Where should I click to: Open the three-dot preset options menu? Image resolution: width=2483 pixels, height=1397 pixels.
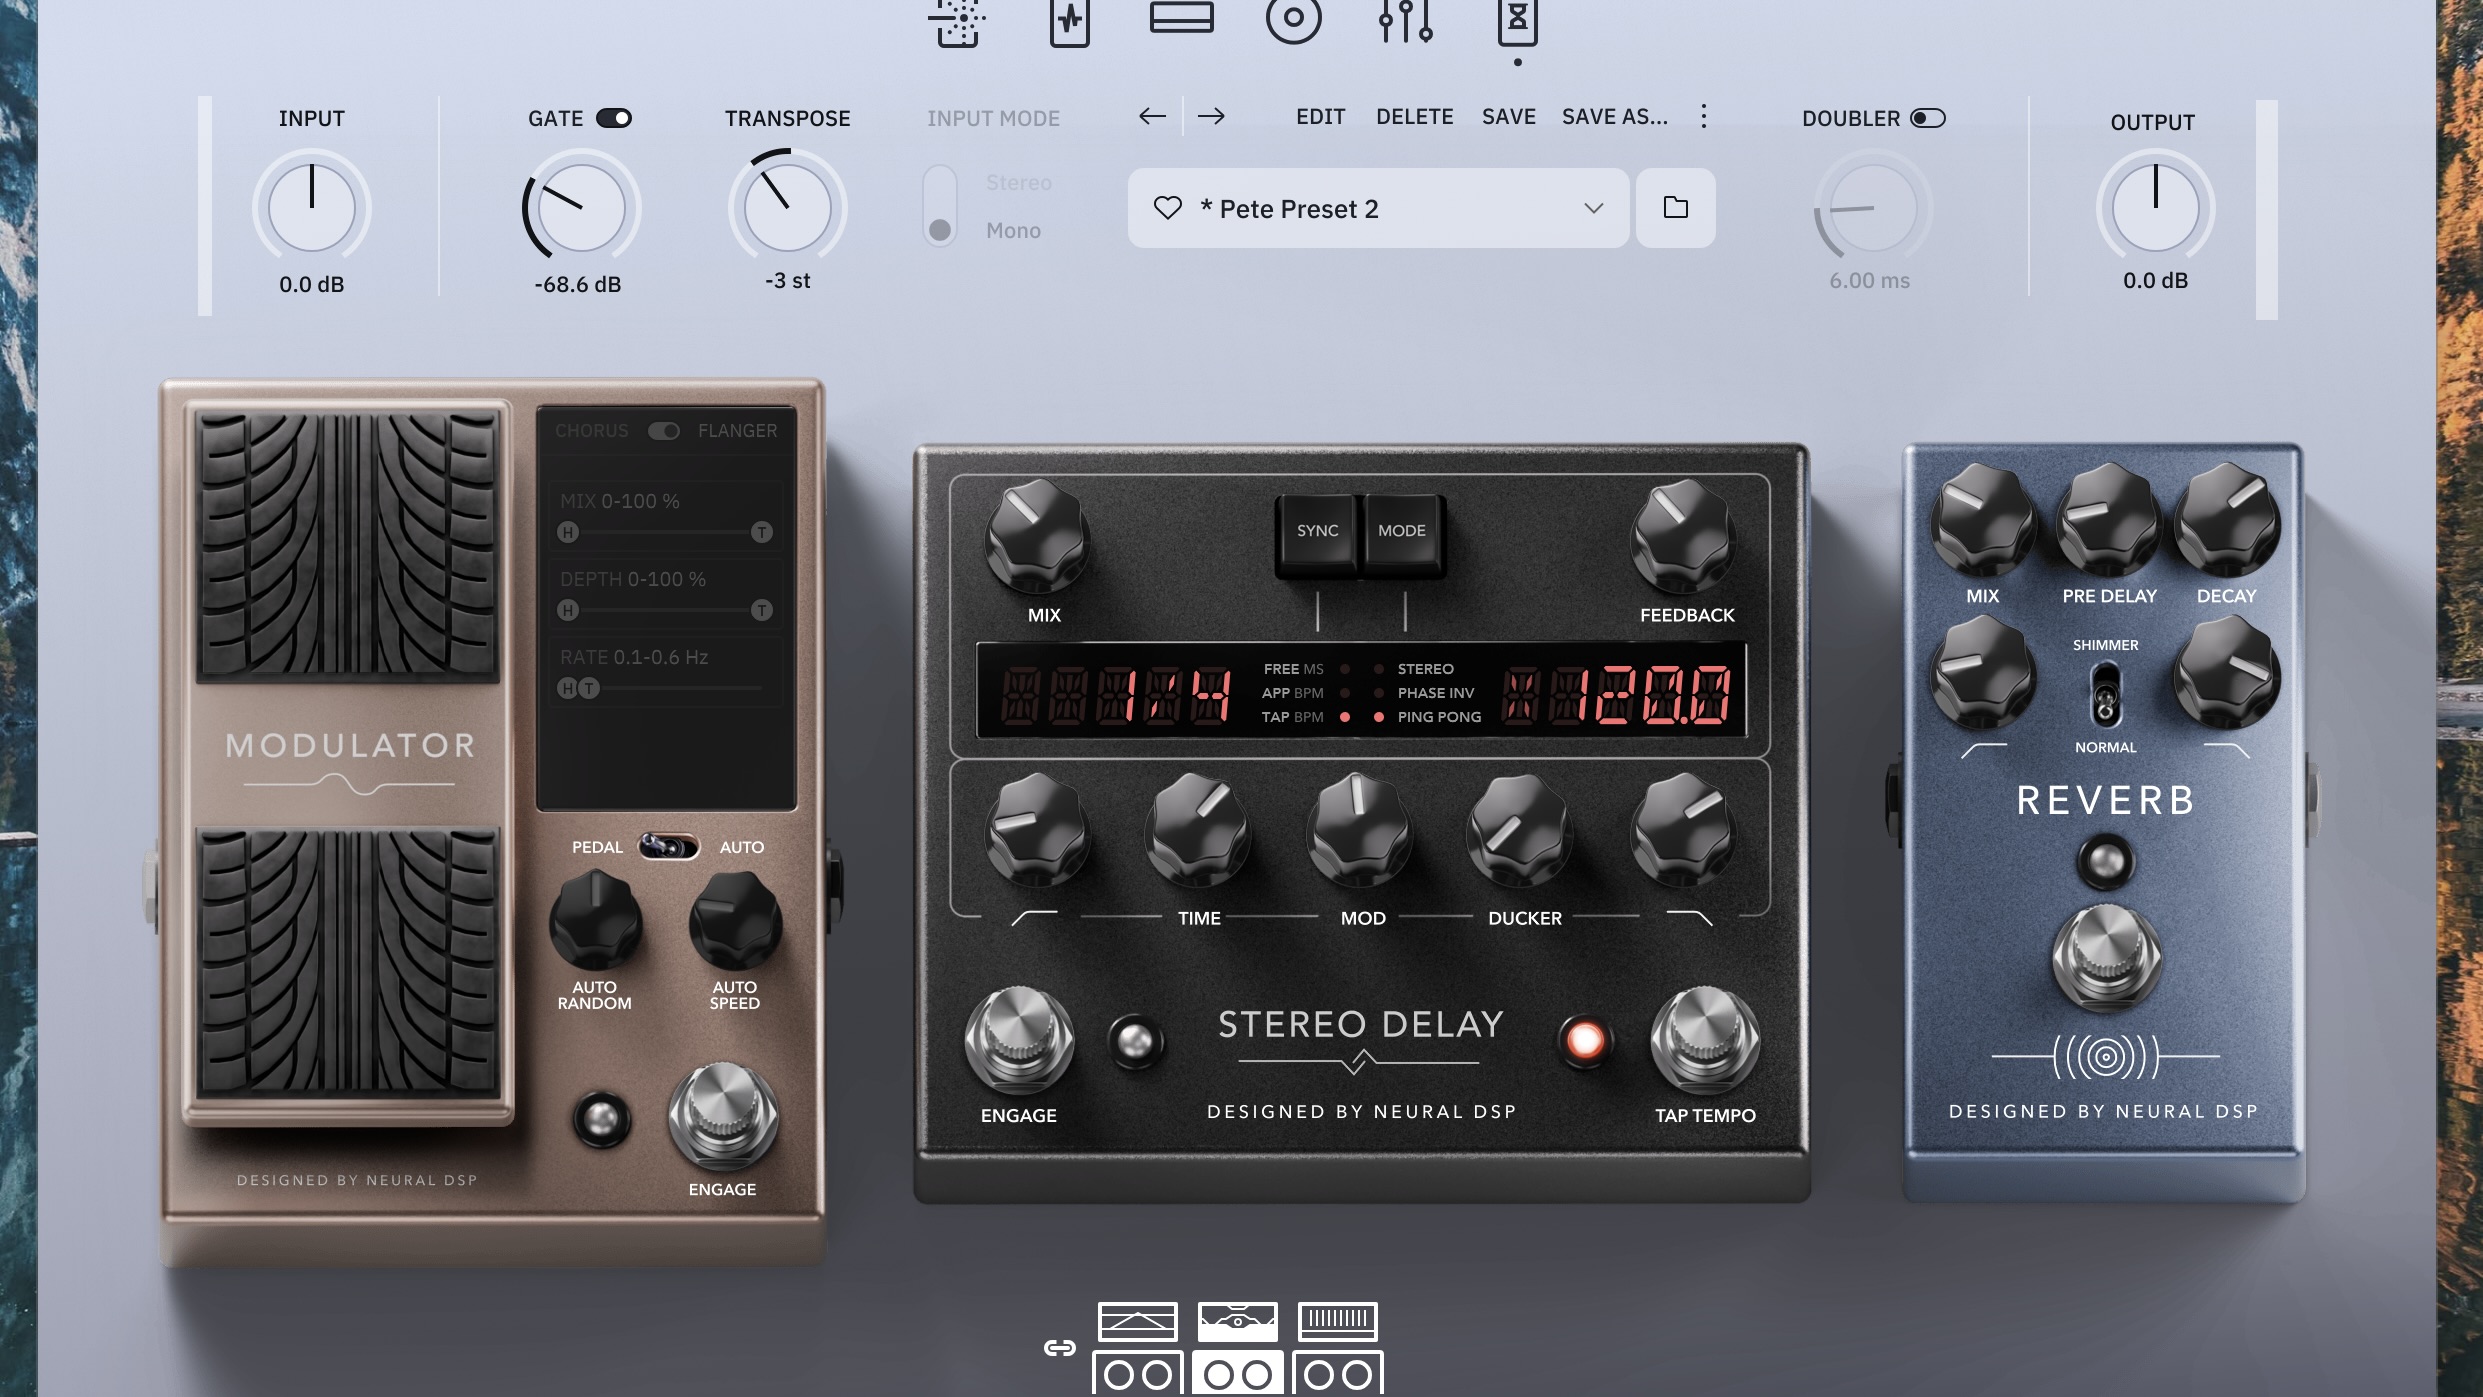[x=1703, y=116]
